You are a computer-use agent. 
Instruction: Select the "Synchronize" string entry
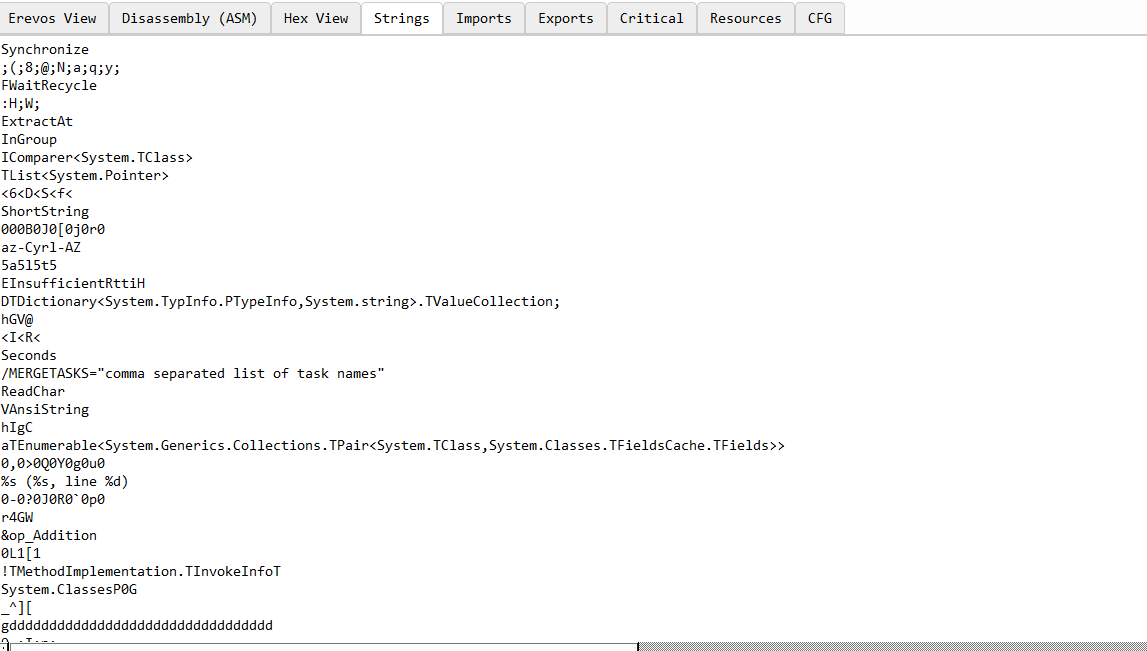click(x=45, y=49)
